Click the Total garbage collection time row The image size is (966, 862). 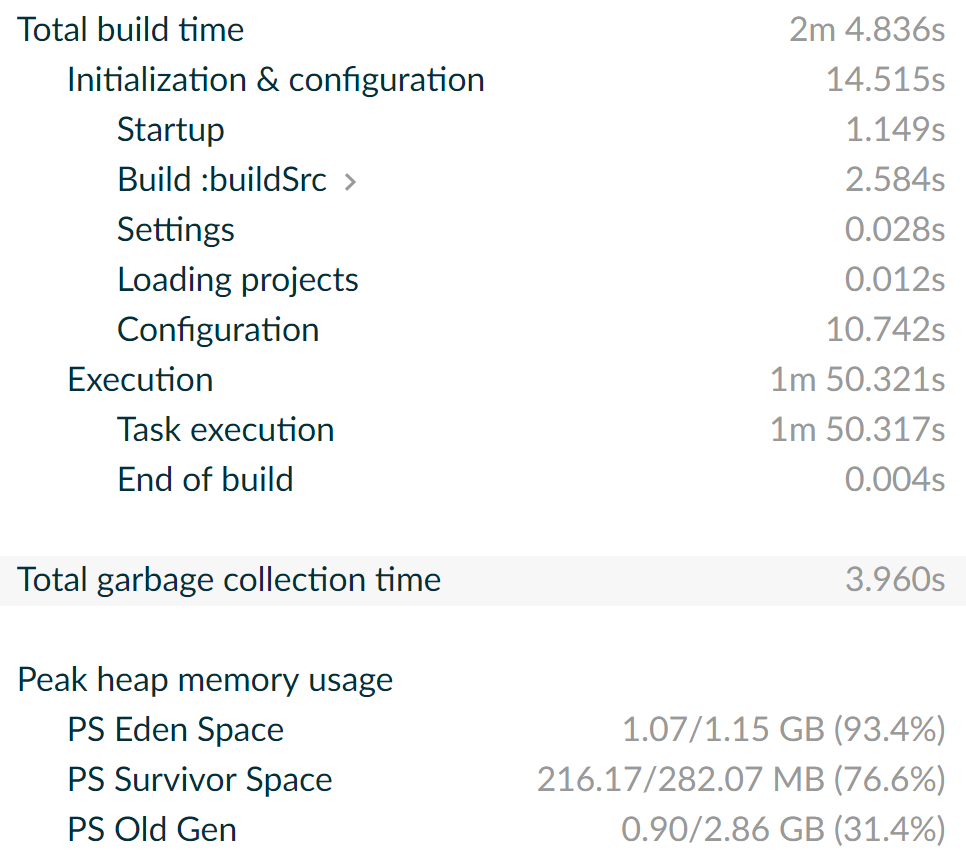[229, 580]
